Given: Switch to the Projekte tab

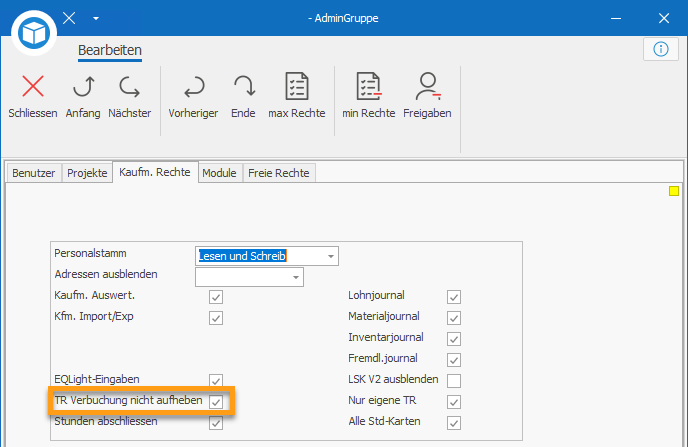Looking at the screenshot, I should coord(87,173).
